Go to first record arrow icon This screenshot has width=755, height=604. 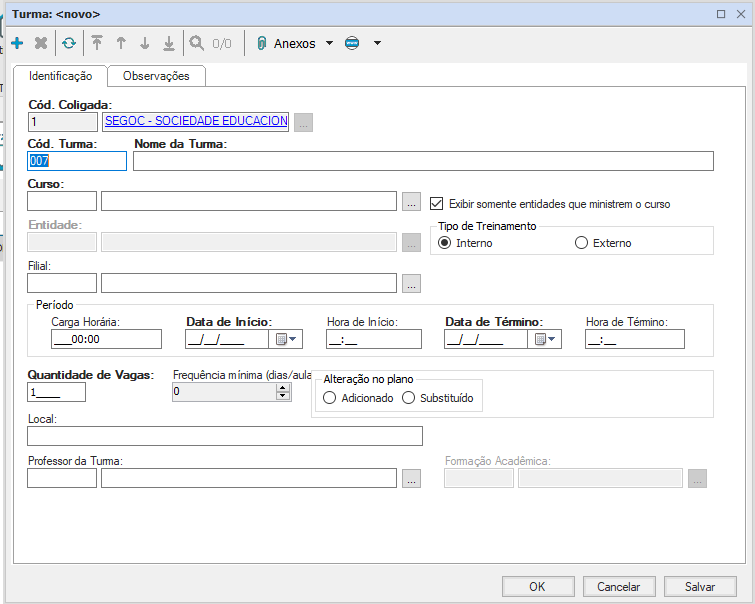pyautogui.click(x=97, y=43)
